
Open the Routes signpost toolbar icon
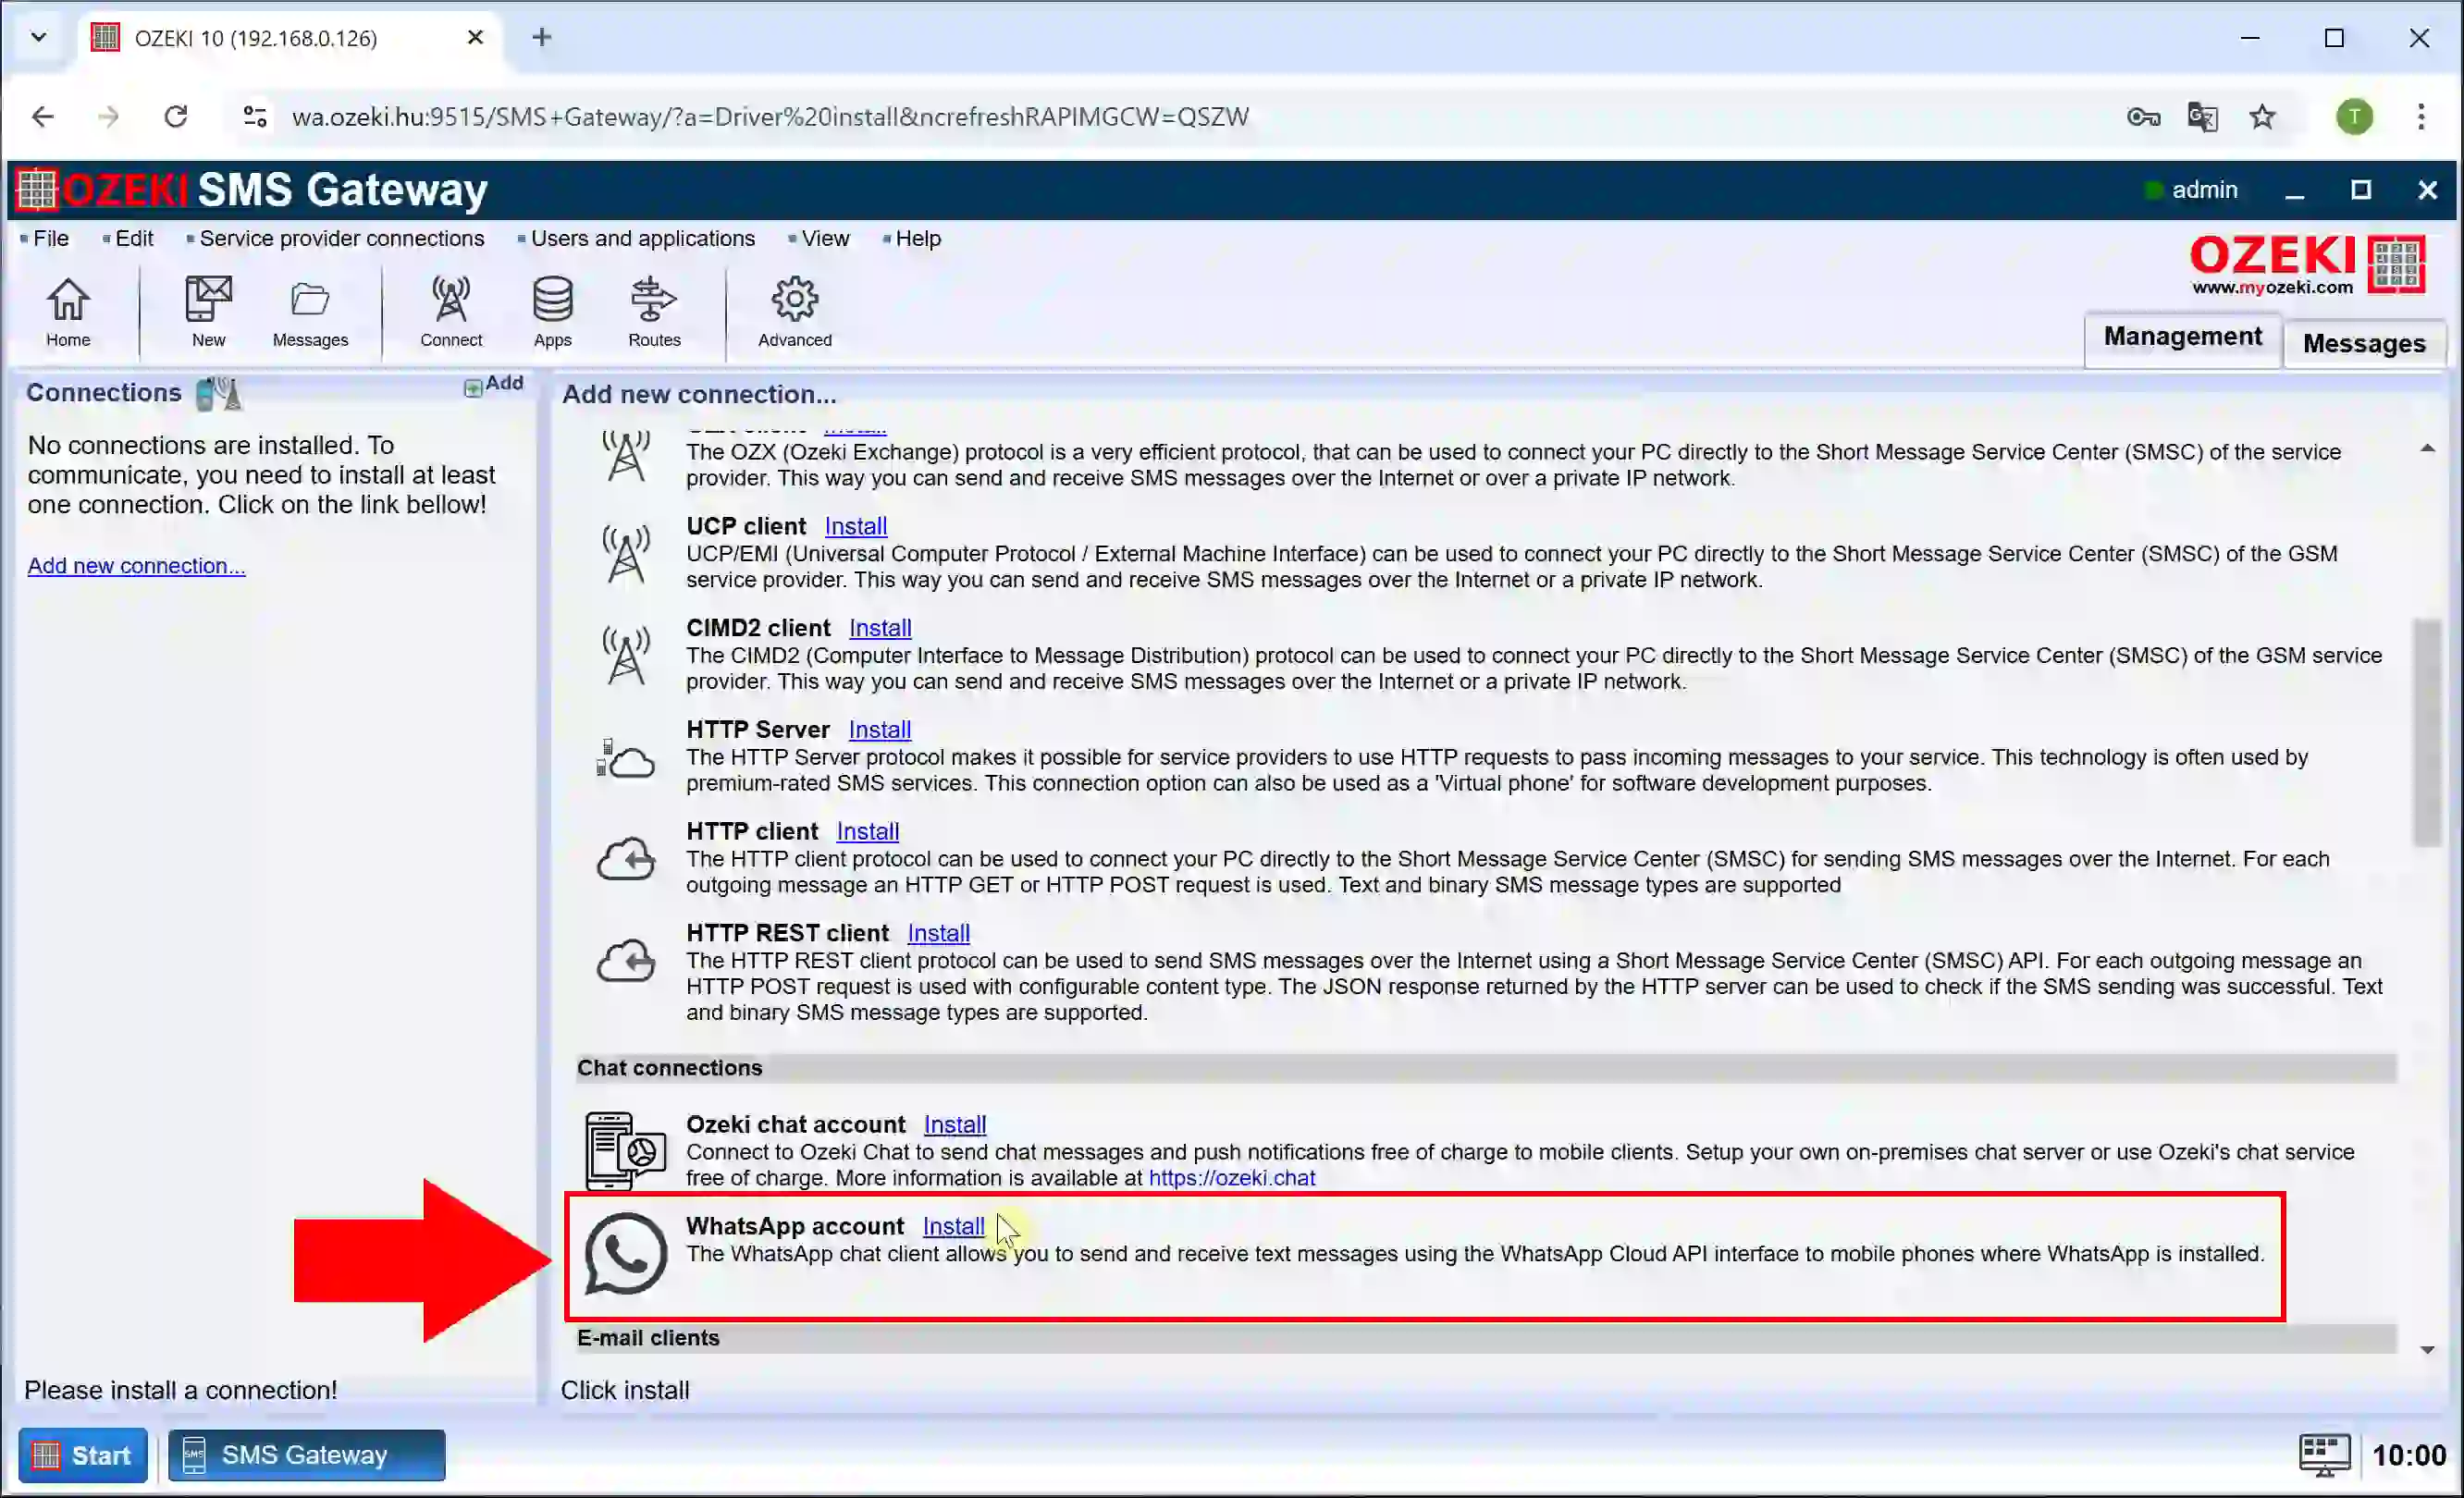tap(654, 311)
